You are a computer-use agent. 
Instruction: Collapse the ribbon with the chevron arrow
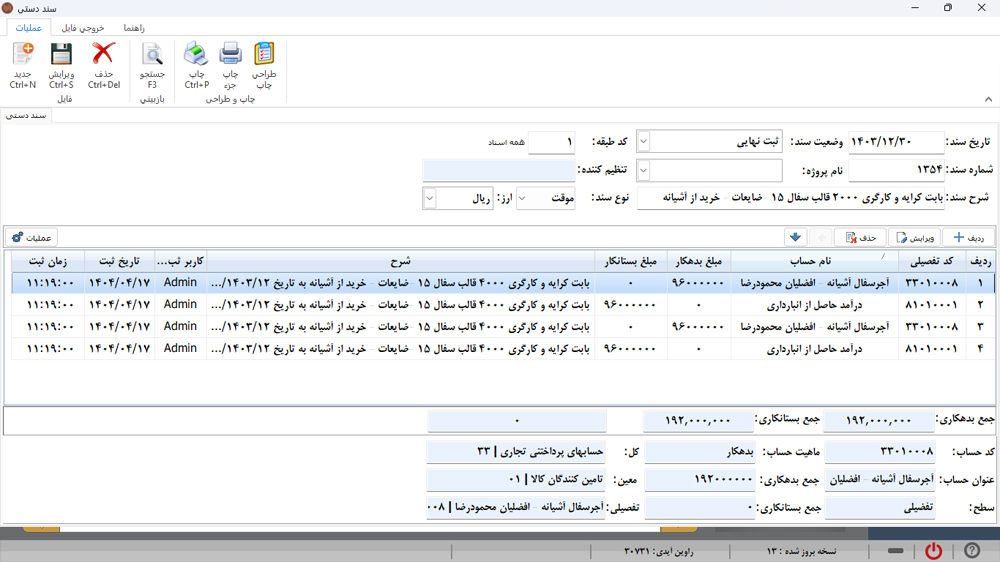pos(988,99)
